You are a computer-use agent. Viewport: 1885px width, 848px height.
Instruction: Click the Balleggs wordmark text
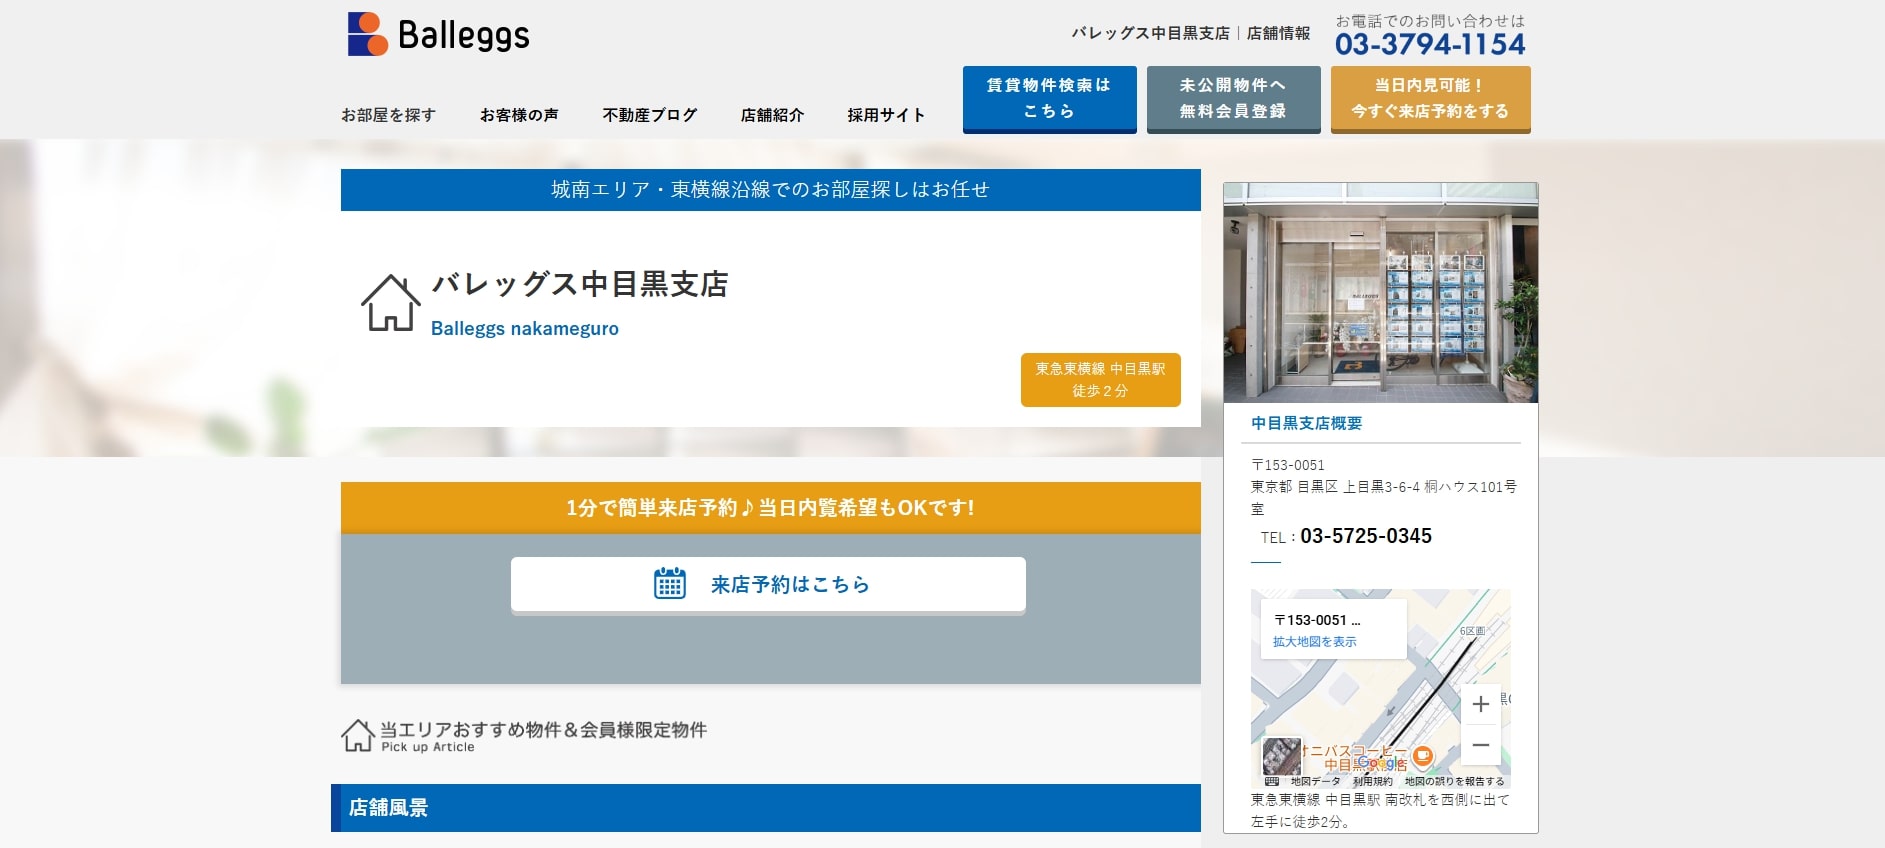pos(464,35)
